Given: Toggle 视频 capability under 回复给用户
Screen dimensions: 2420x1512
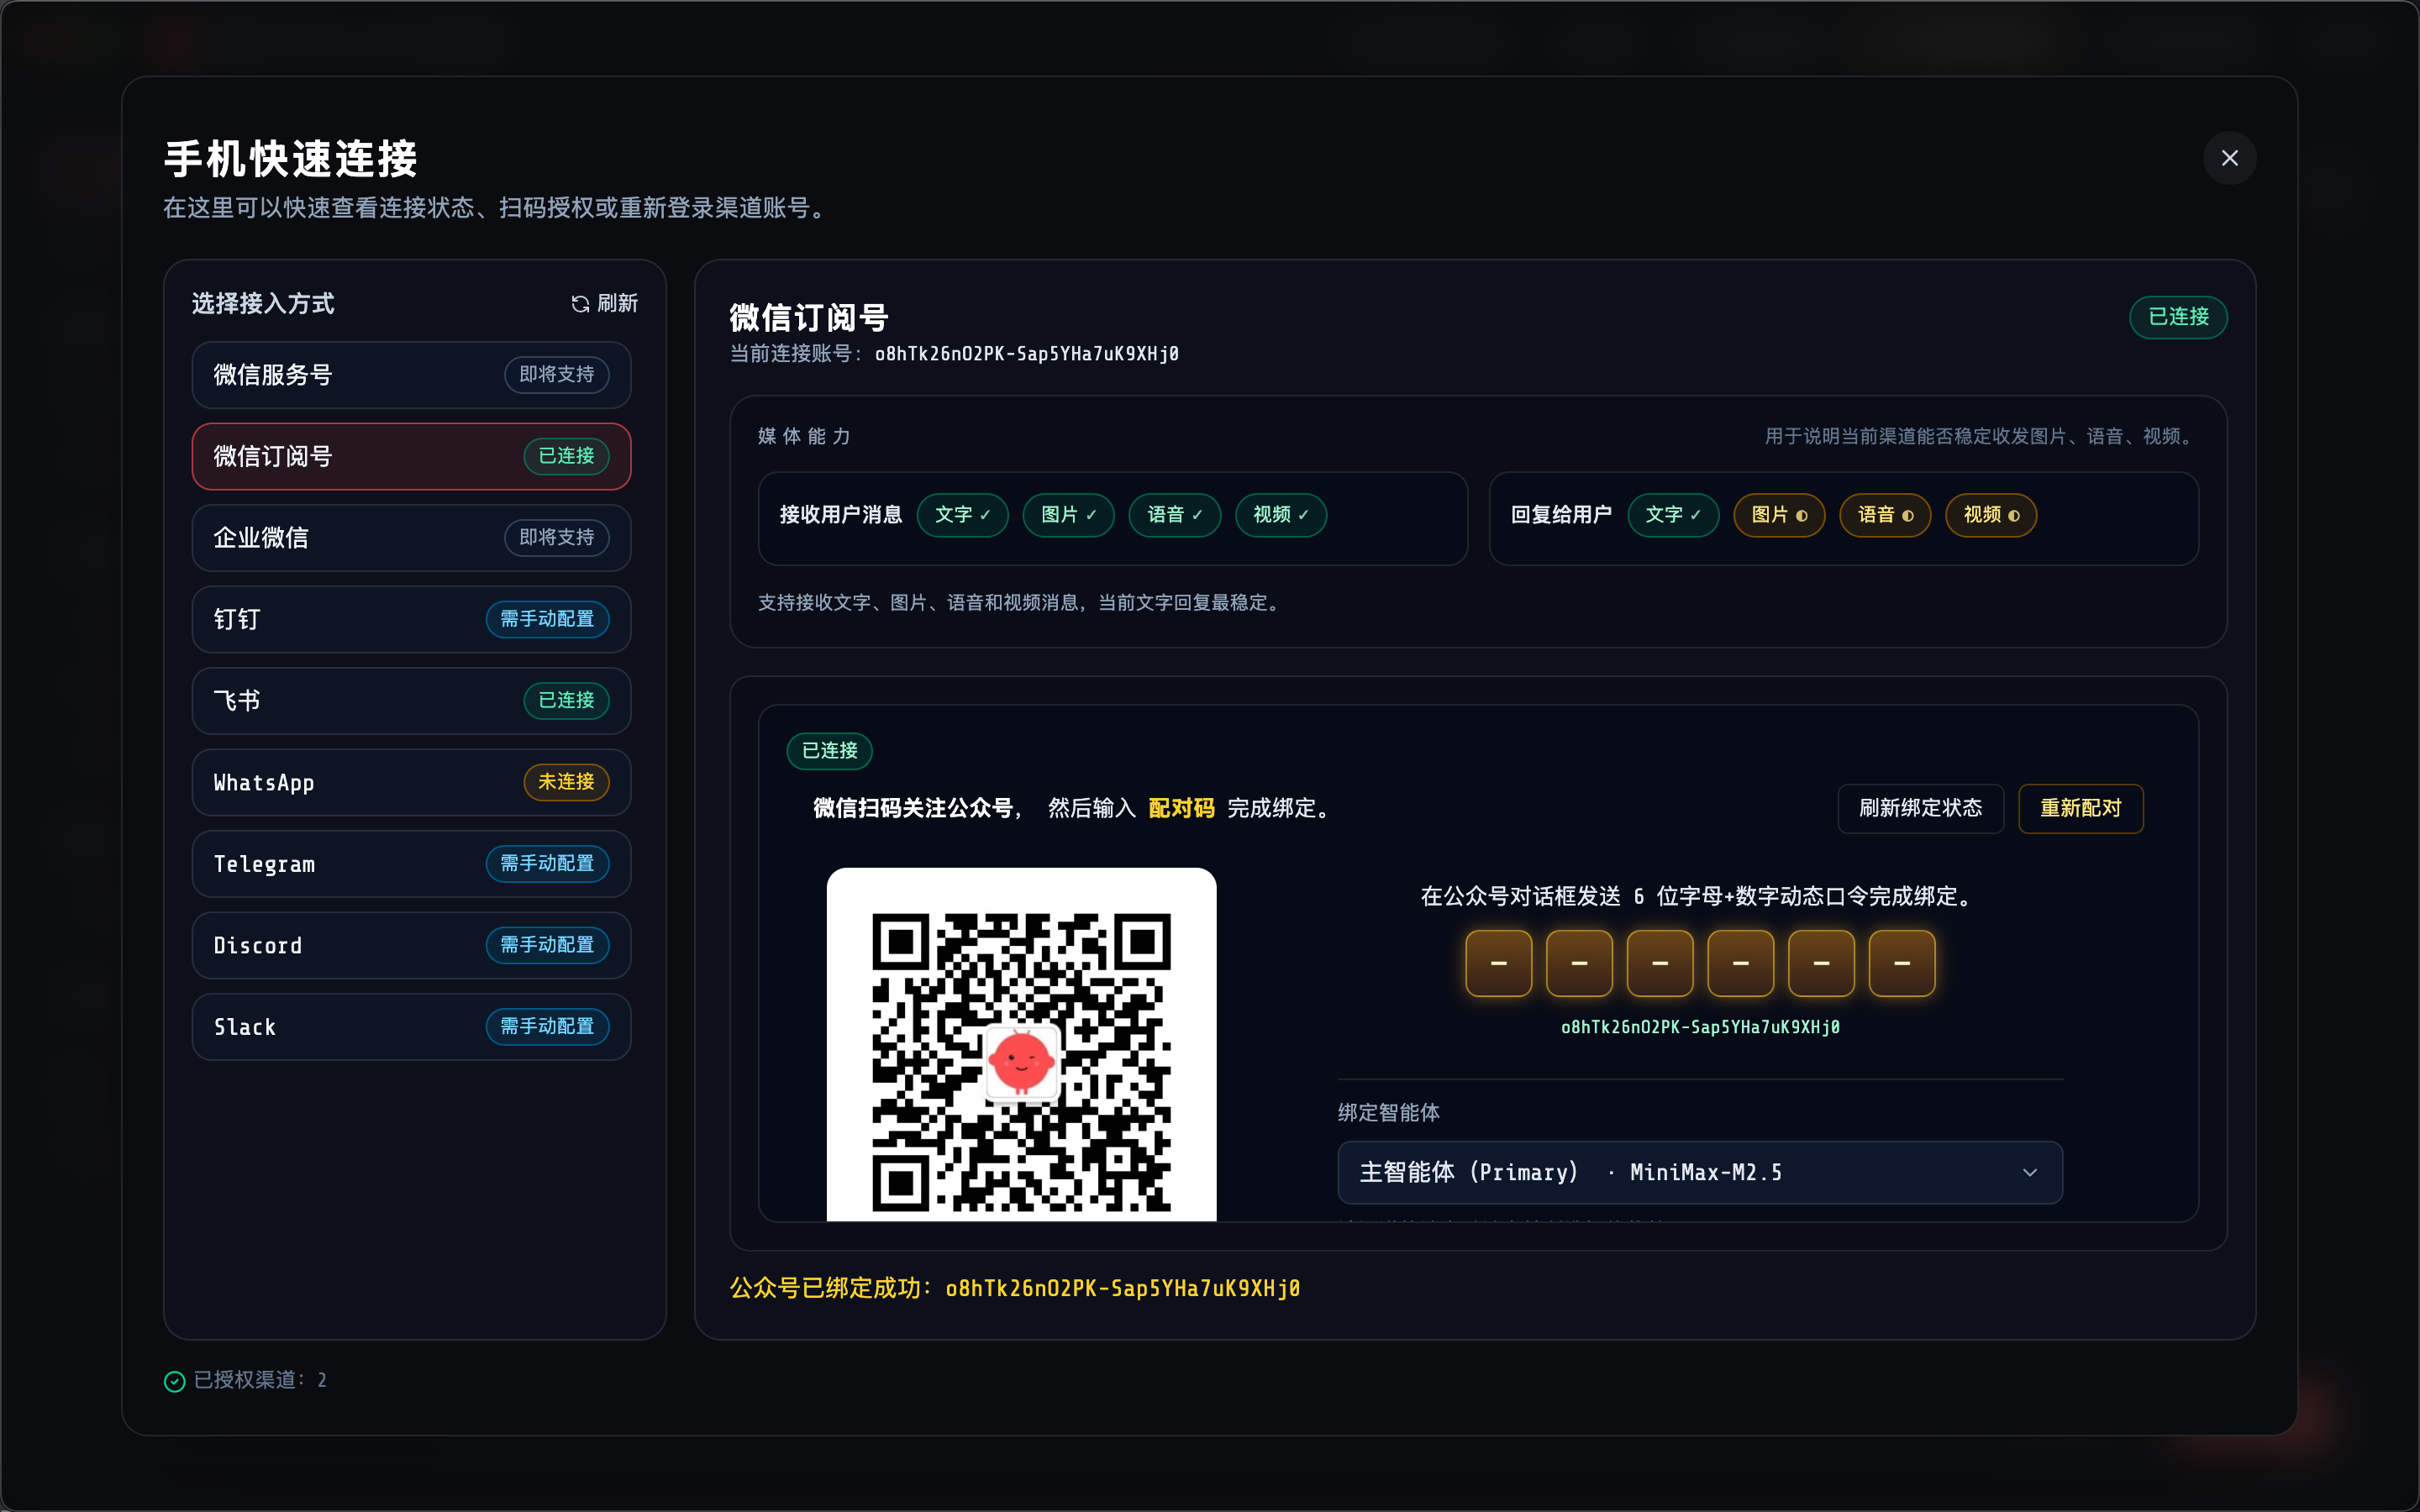Looking at the screenshot, I should click(x=1990, y=515).
